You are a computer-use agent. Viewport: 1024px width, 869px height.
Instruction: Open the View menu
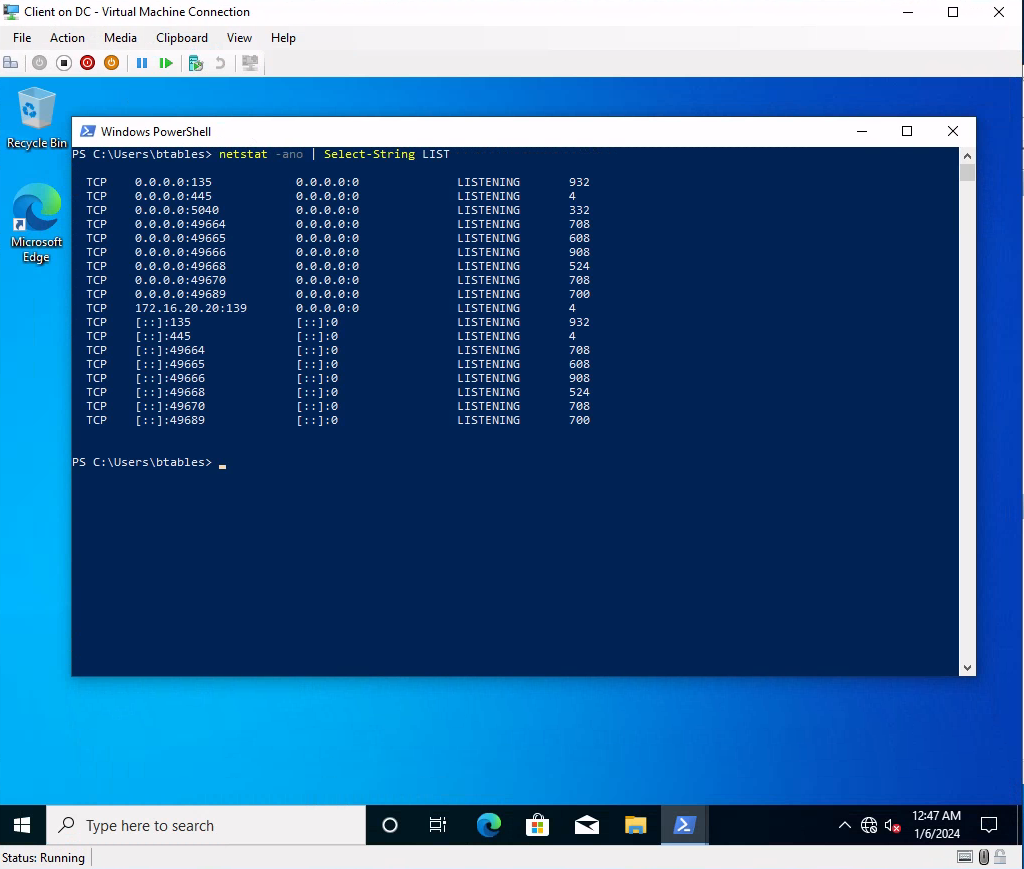tap(239, 38)
